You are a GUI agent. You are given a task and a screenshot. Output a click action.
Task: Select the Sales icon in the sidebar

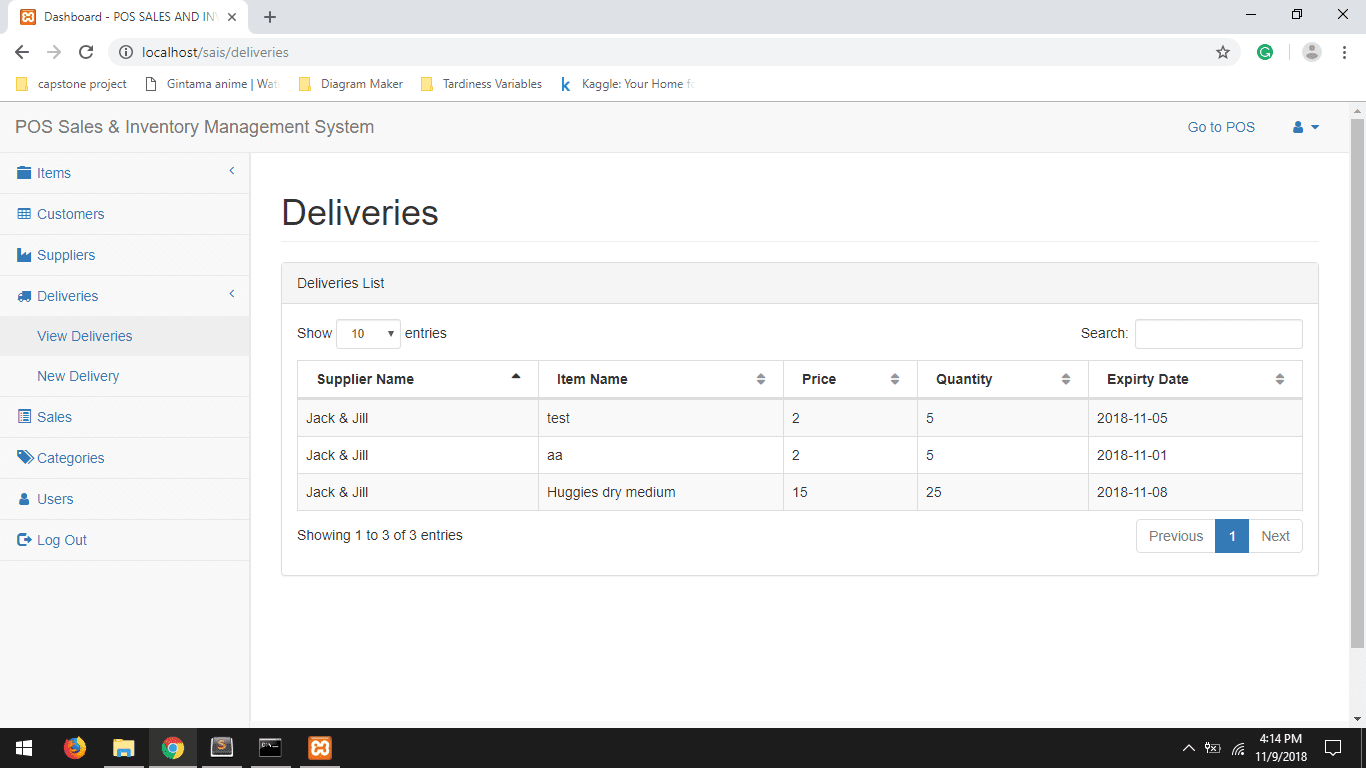pos(22,417)
